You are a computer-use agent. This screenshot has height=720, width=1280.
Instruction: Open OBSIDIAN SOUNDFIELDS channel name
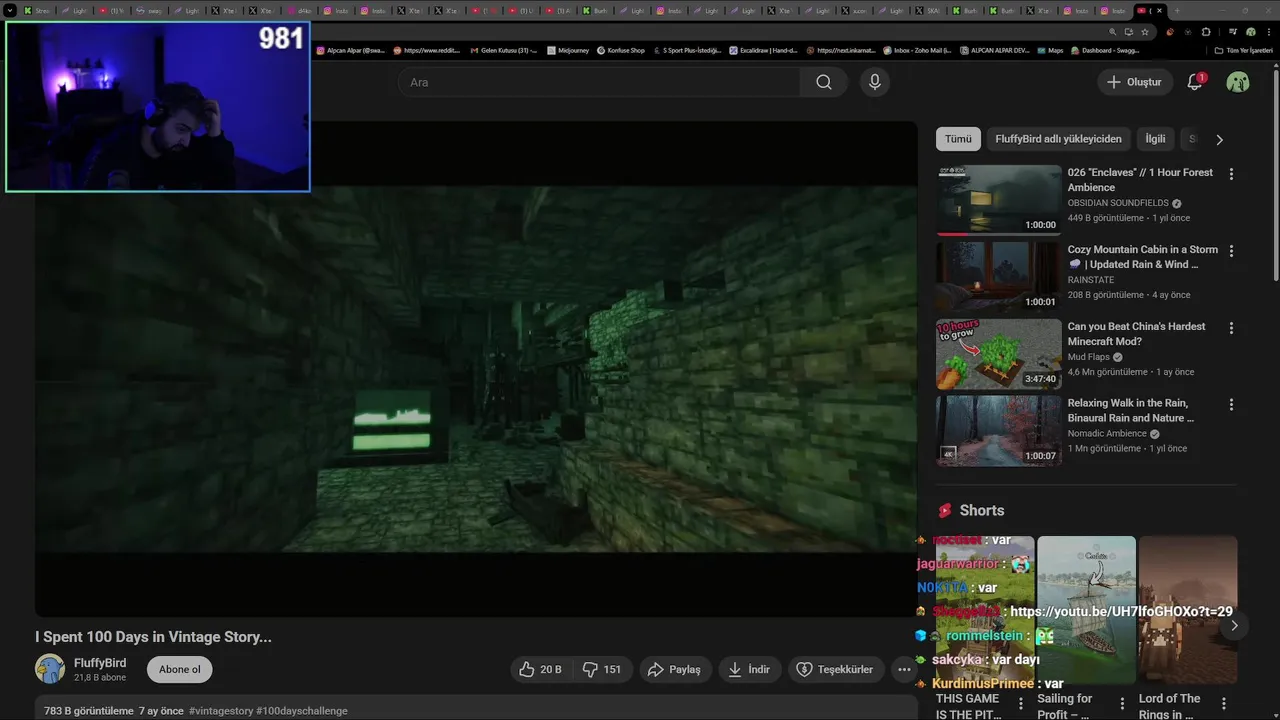pyautogui.click(x=1118, y=203)
